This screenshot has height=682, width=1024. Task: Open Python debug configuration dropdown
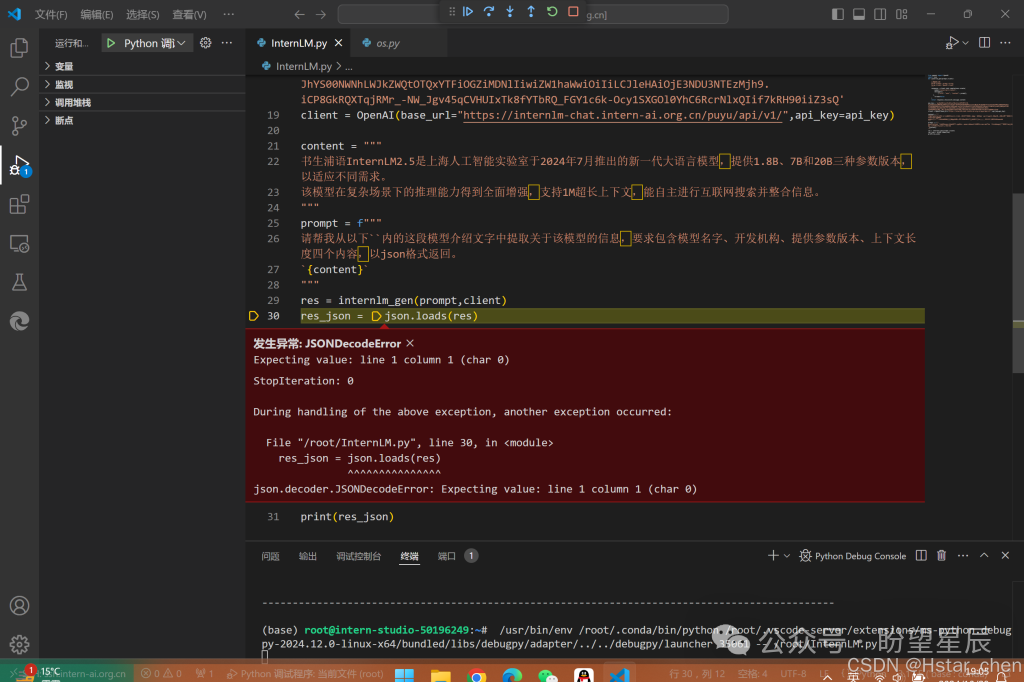click(155, 43)
